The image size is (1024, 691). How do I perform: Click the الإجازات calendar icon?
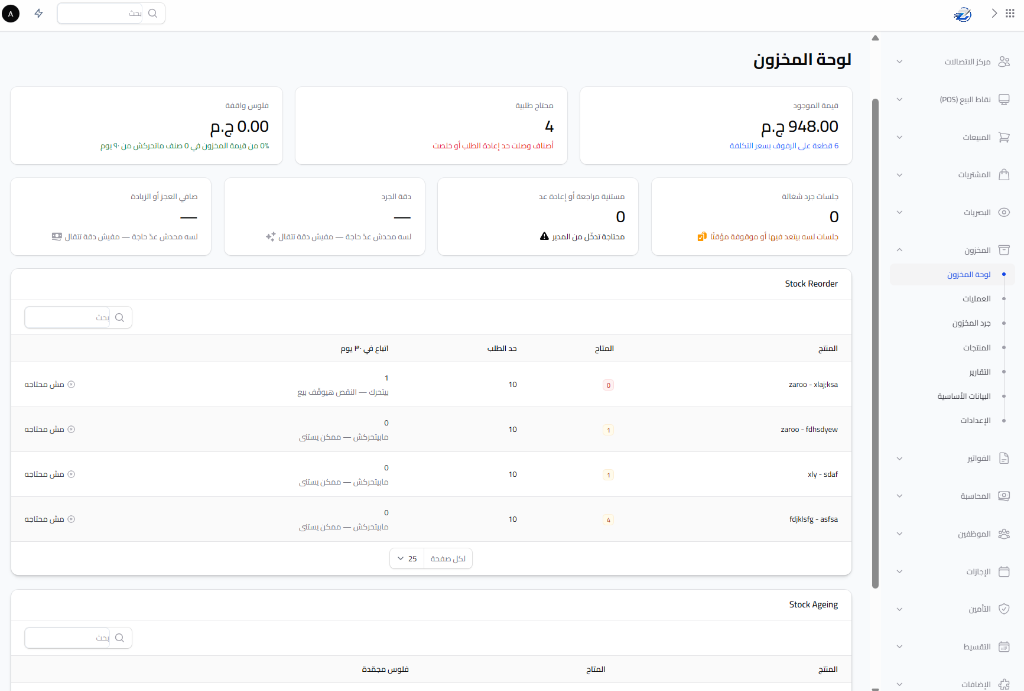coord(1004,571)
